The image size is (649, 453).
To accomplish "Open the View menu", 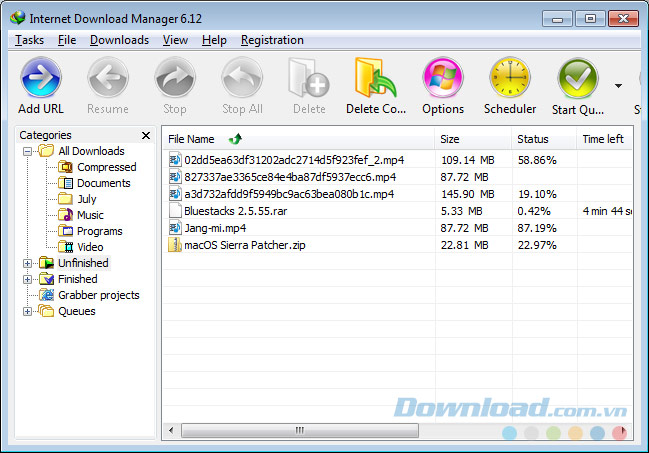I will 175,40.
